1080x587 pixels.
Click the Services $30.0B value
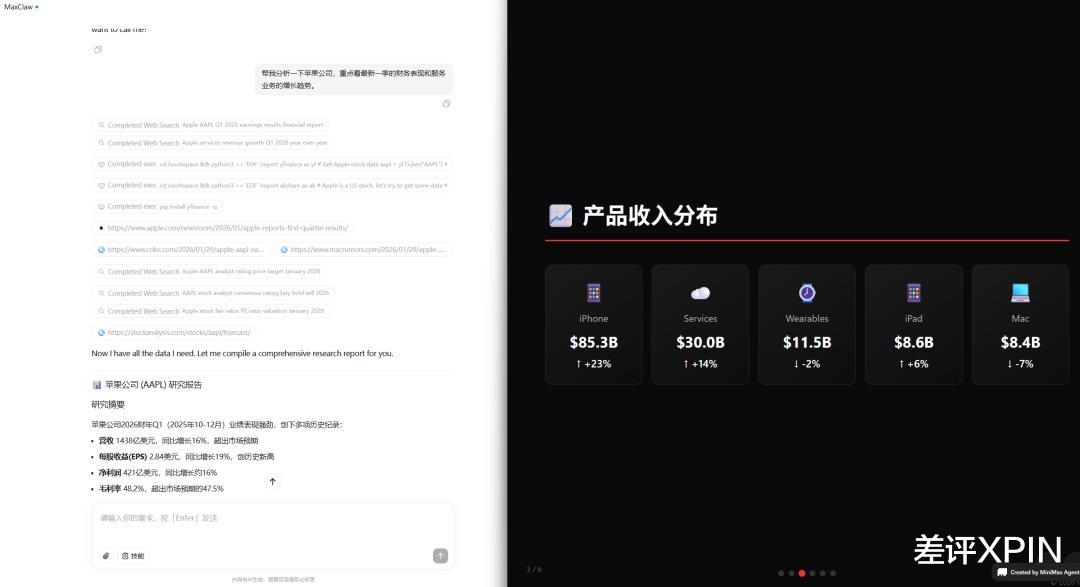click(x=700, y=342)
